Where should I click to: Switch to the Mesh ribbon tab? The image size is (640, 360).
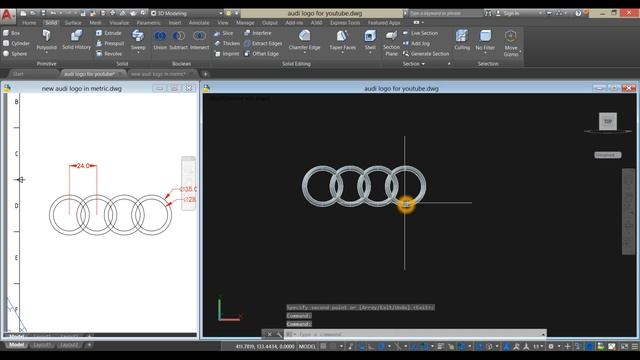click(x=96, y=23)
